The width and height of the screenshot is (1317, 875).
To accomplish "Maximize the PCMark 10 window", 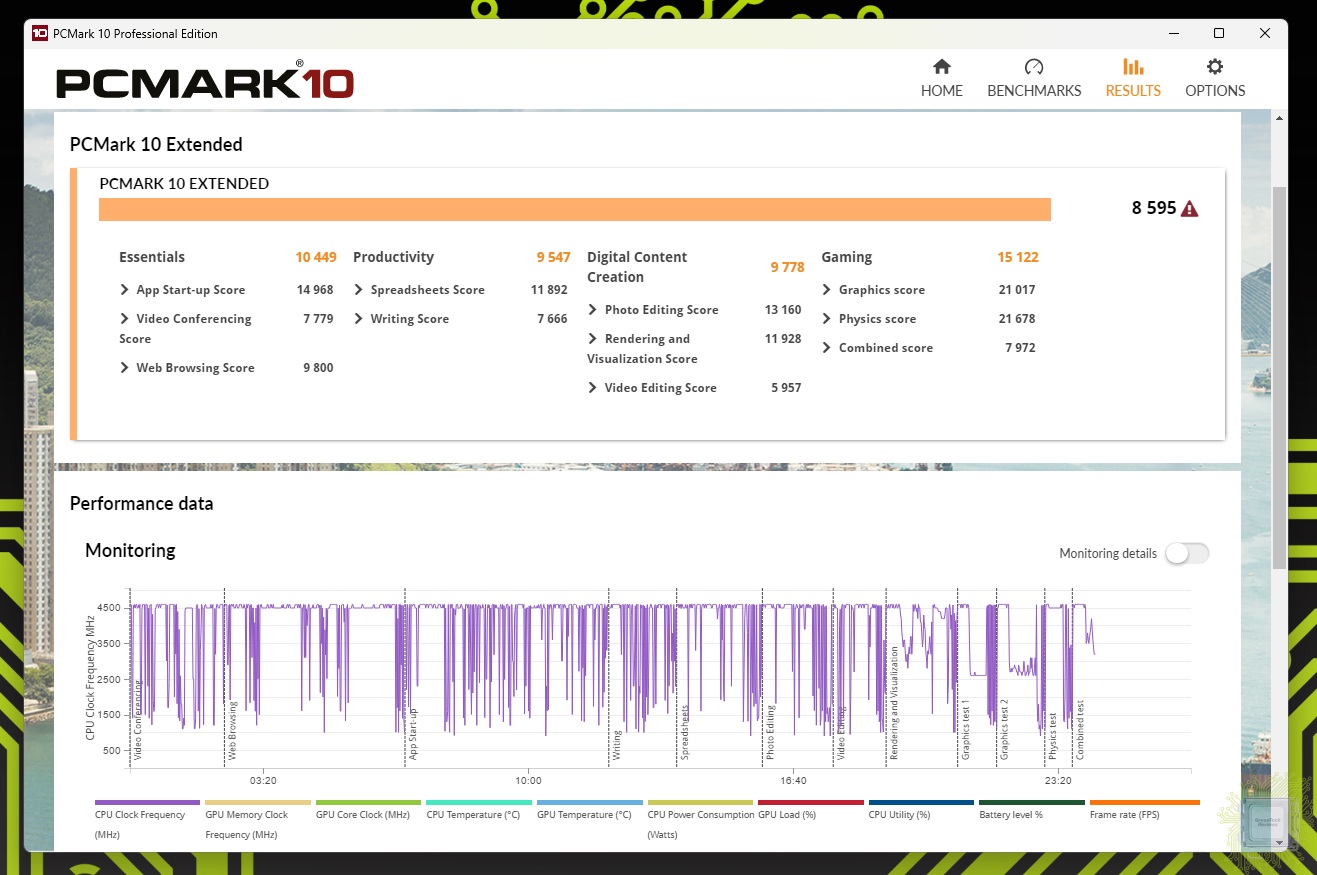I will pyautogui.click(x=1219, y=33).
